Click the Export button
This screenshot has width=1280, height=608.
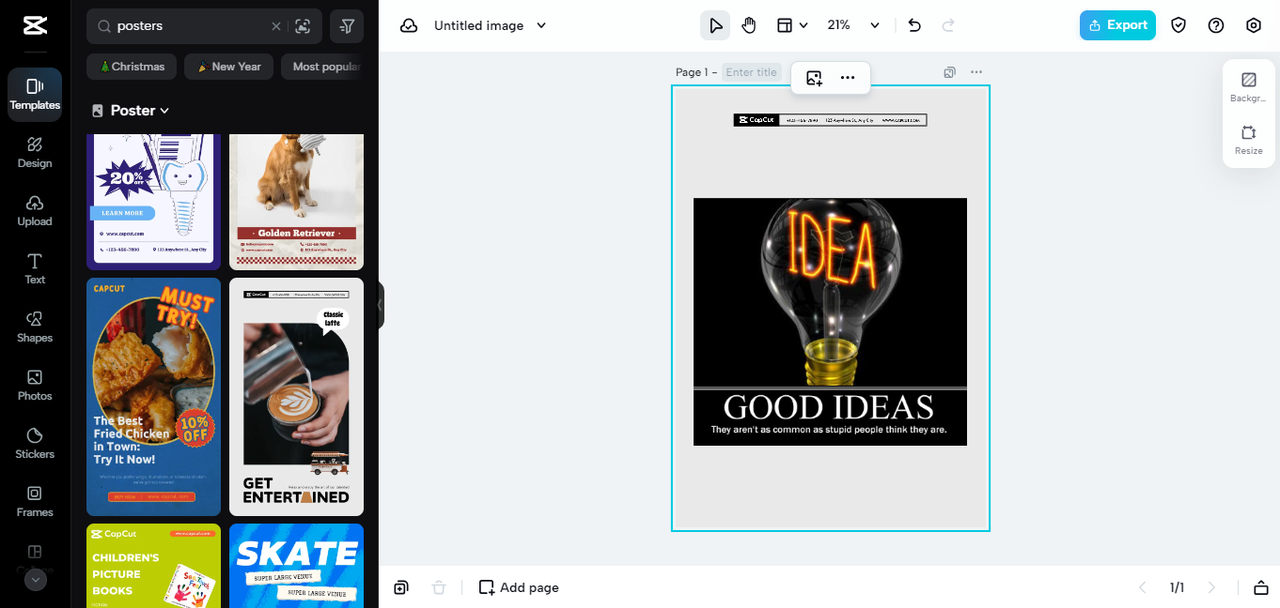1118,26
